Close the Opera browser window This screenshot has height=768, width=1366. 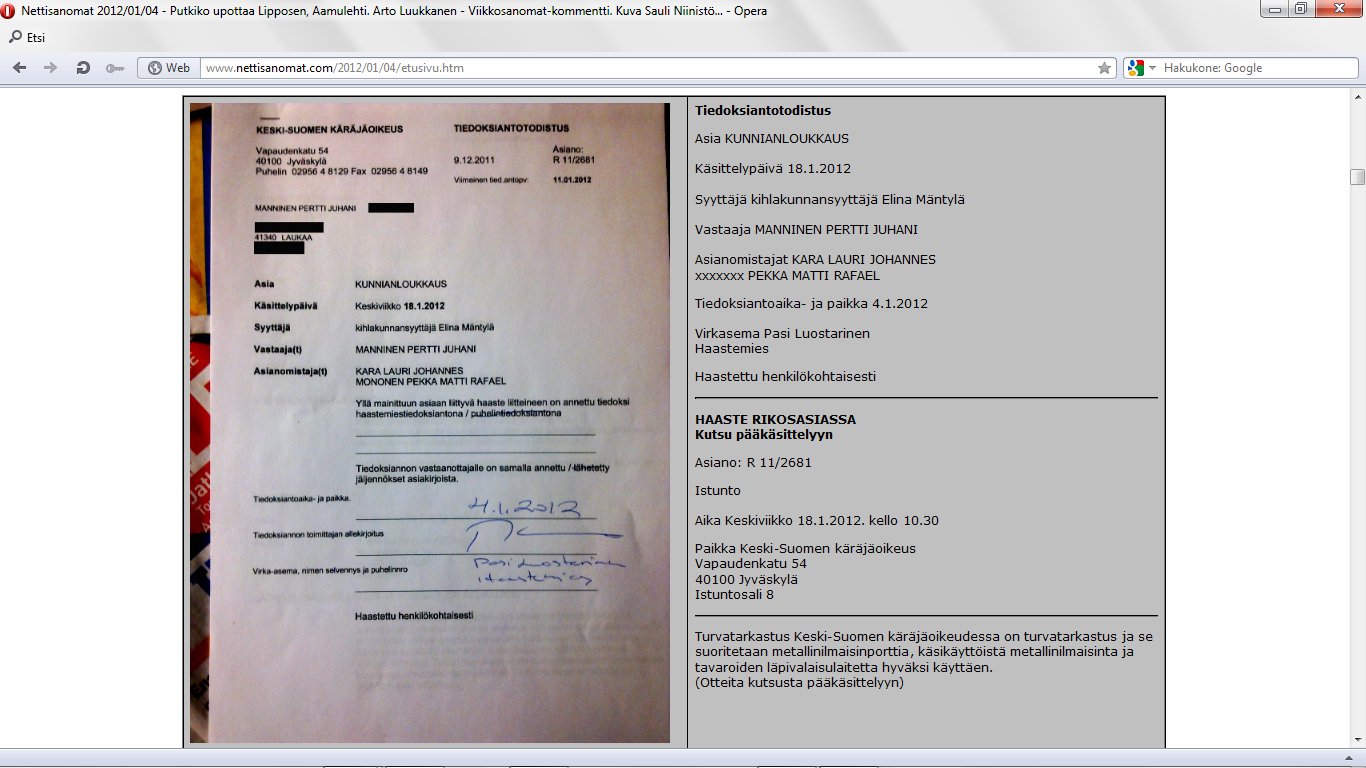click(x=1338, y=8)
